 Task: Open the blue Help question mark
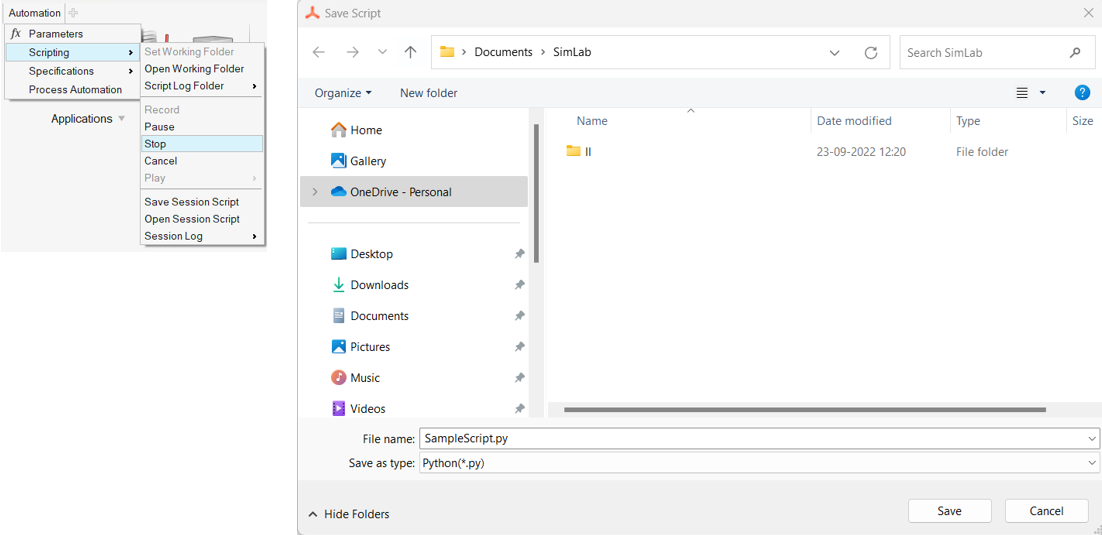(x=1082, y=92)
